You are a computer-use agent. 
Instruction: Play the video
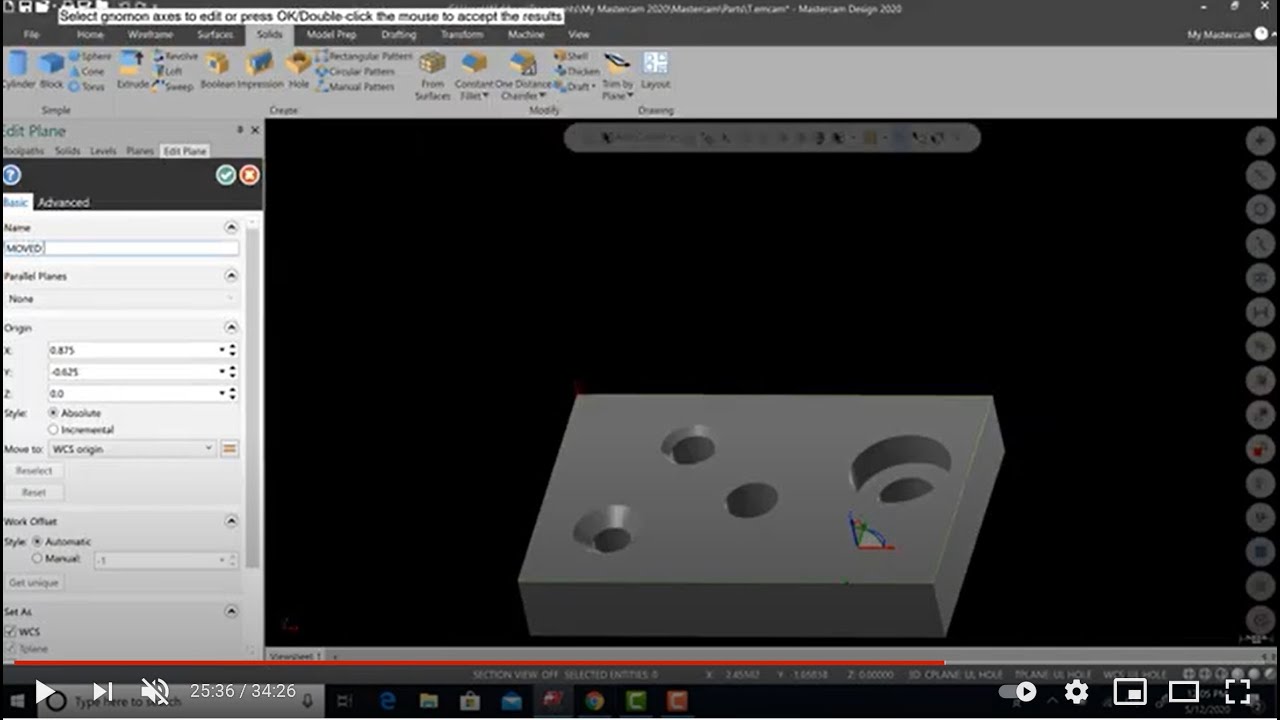[45, 691]
